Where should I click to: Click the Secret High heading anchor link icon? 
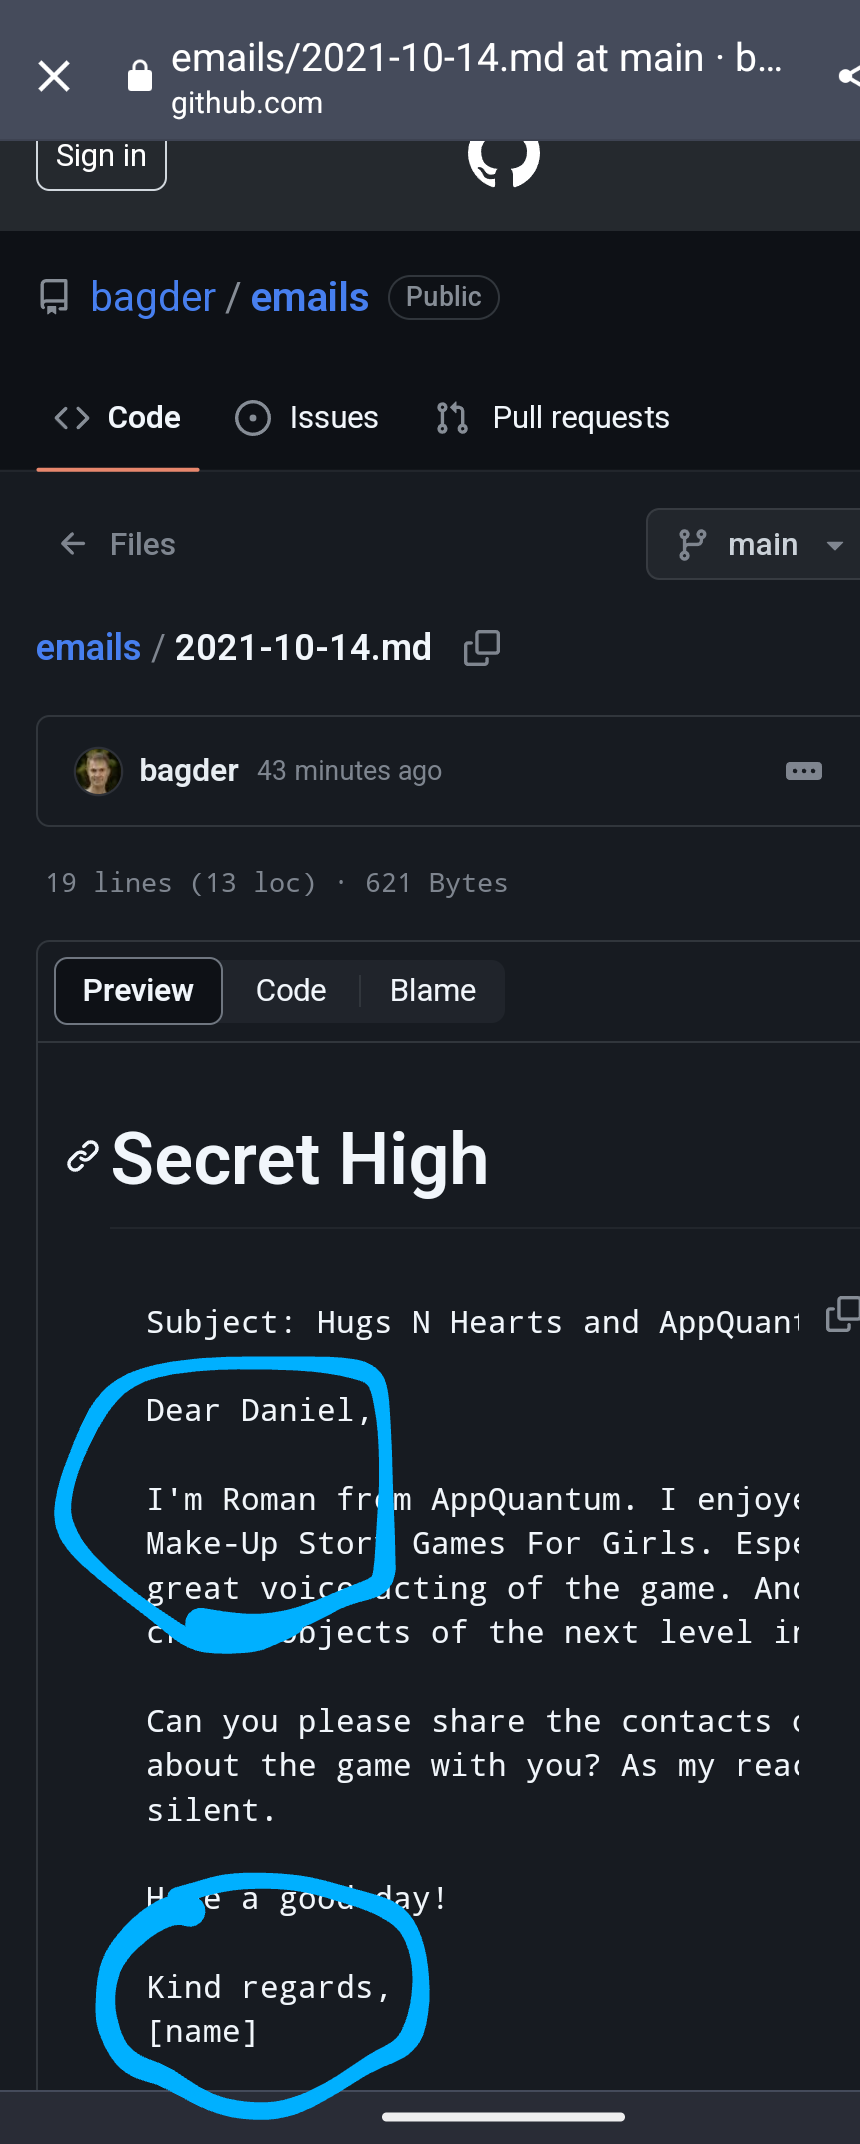pyautogui.click(x=83, y=1156)
